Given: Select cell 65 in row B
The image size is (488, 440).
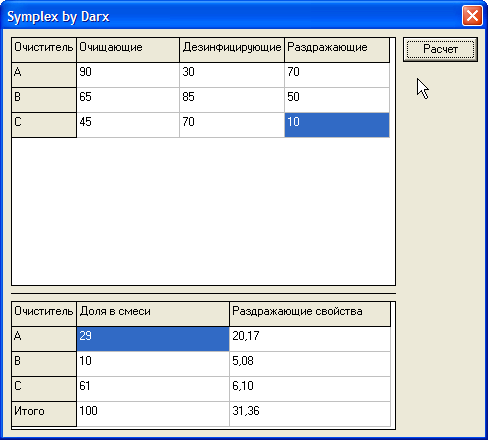Looking at the screenshot, I should coord(128,100).
